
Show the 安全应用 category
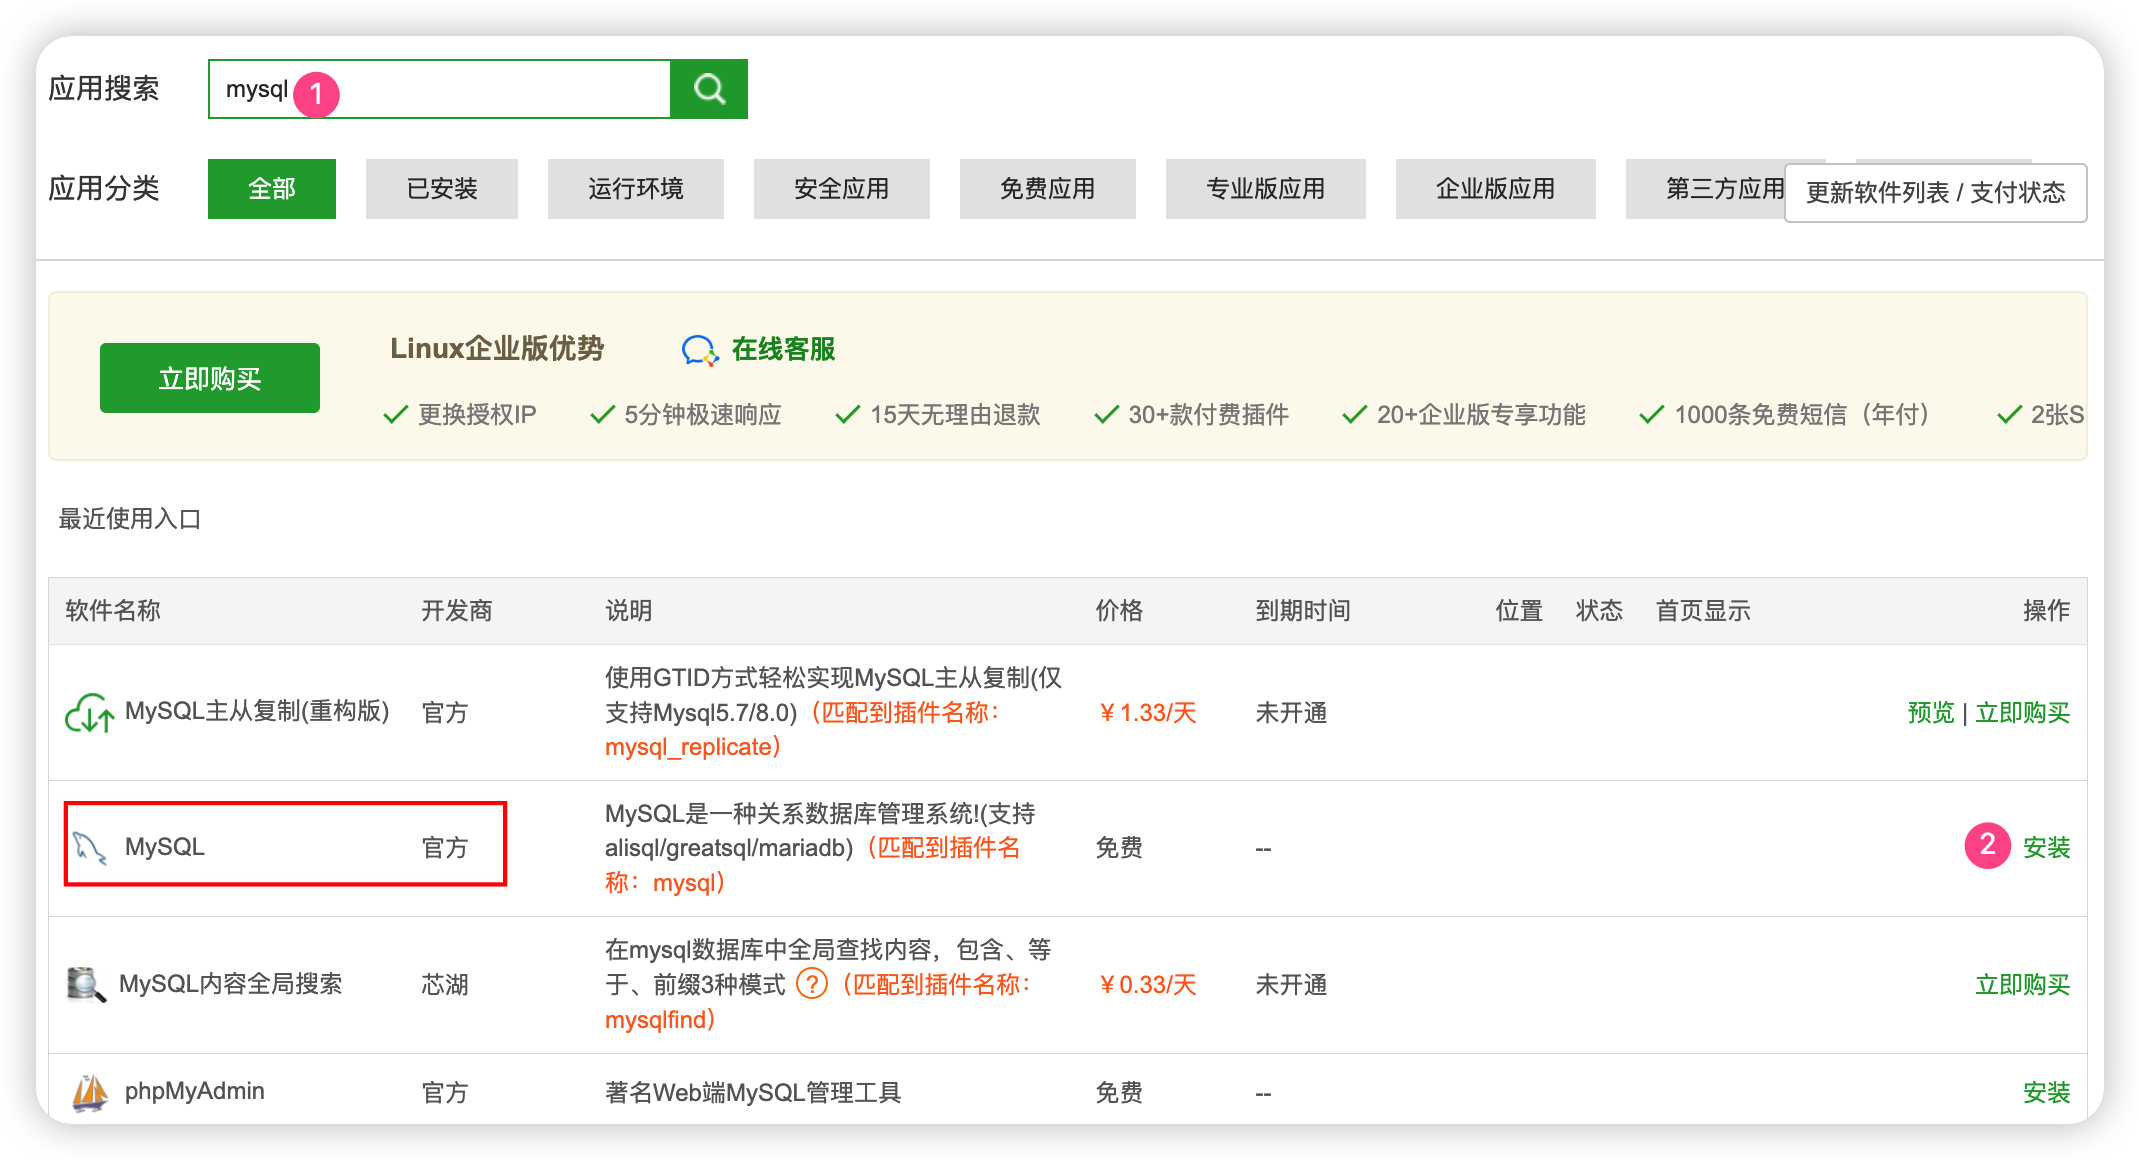pos(842,189)
